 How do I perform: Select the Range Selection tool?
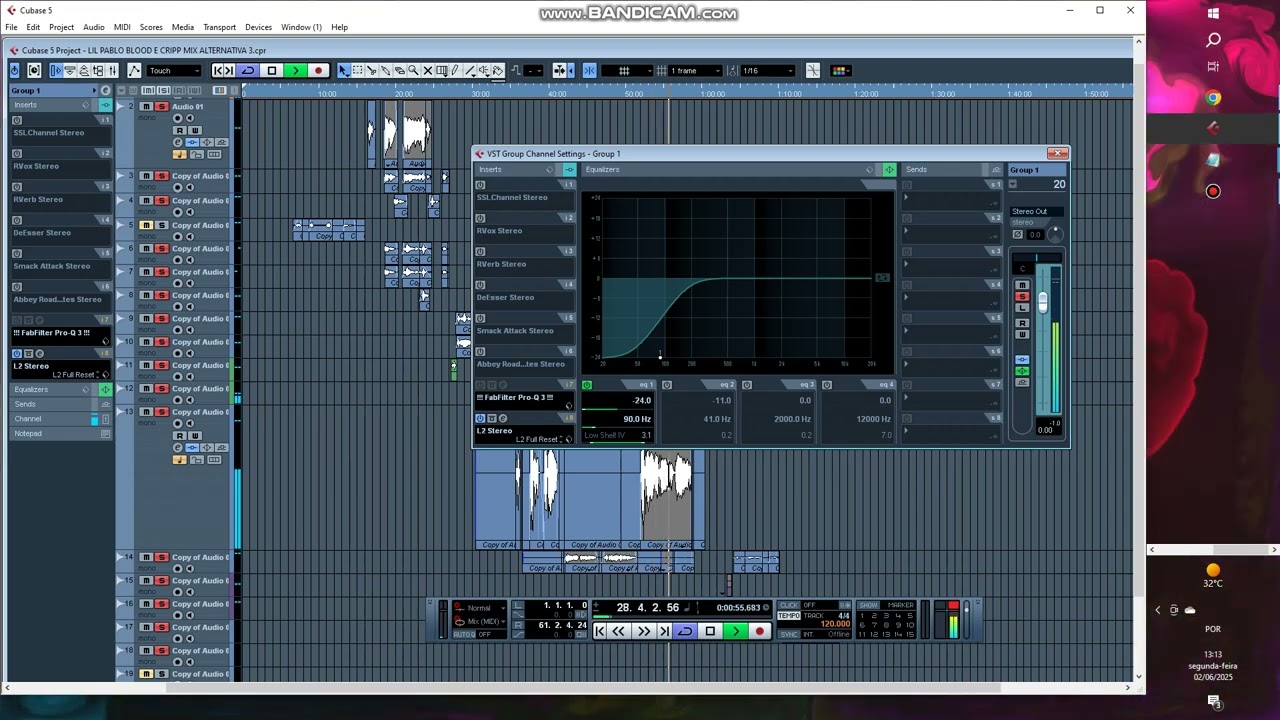point(357,70)
